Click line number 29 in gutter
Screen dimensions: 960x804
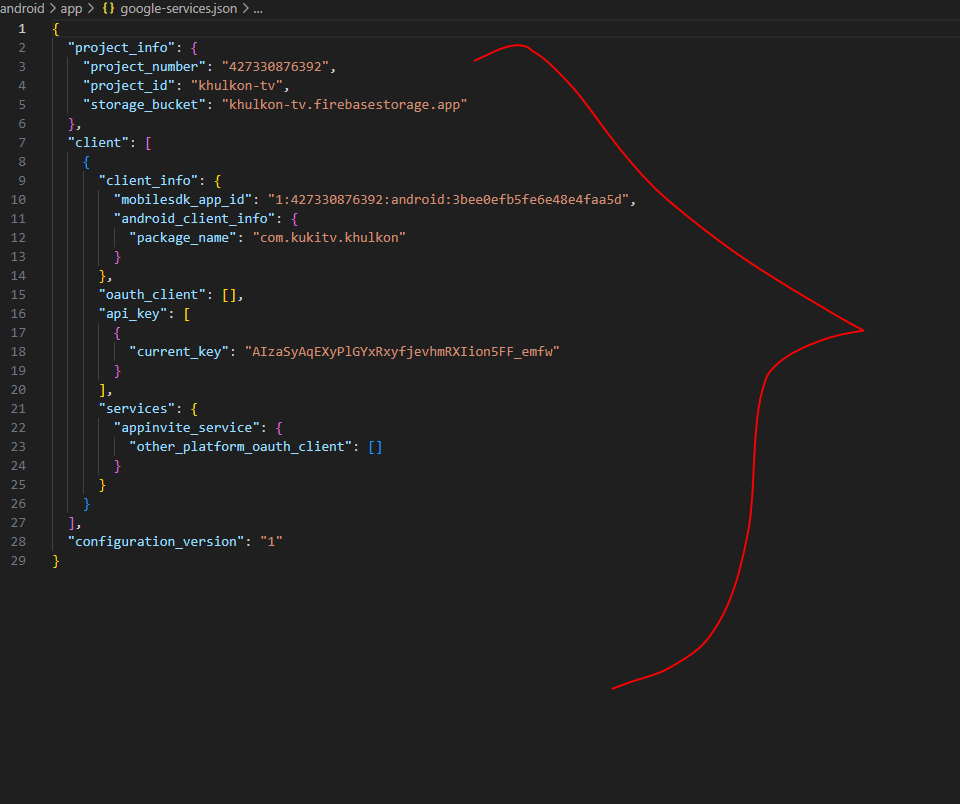[x=18, y=560]
